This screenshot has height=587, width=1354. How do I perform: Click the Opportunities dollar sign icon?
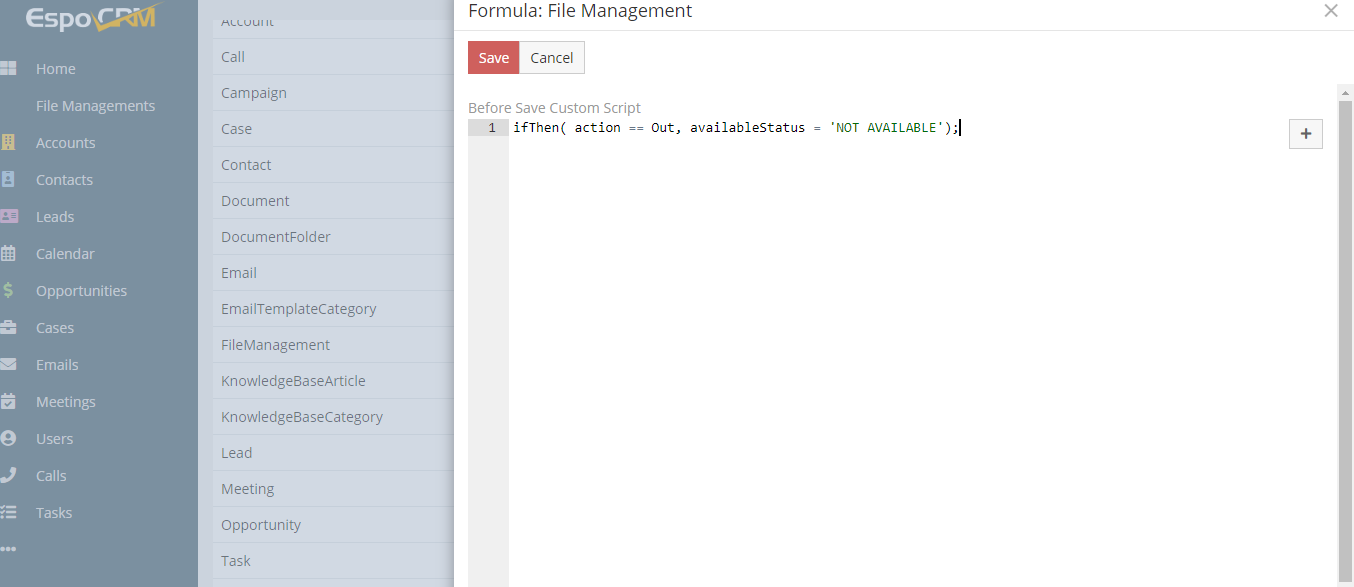click(x=8, y=291)
